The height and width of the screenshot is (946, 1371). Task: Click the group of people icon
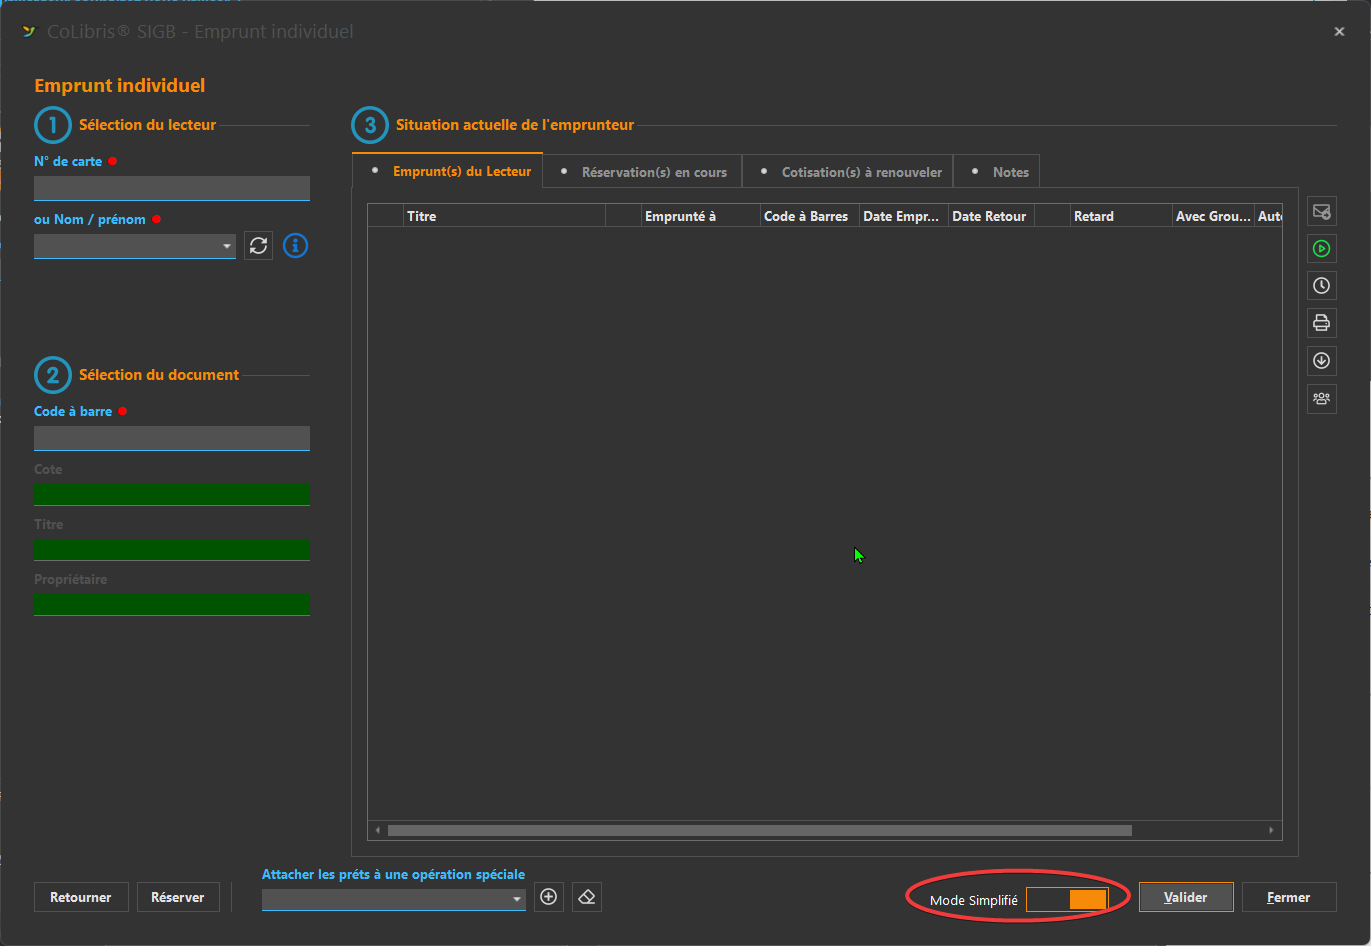click(1321, 399)
